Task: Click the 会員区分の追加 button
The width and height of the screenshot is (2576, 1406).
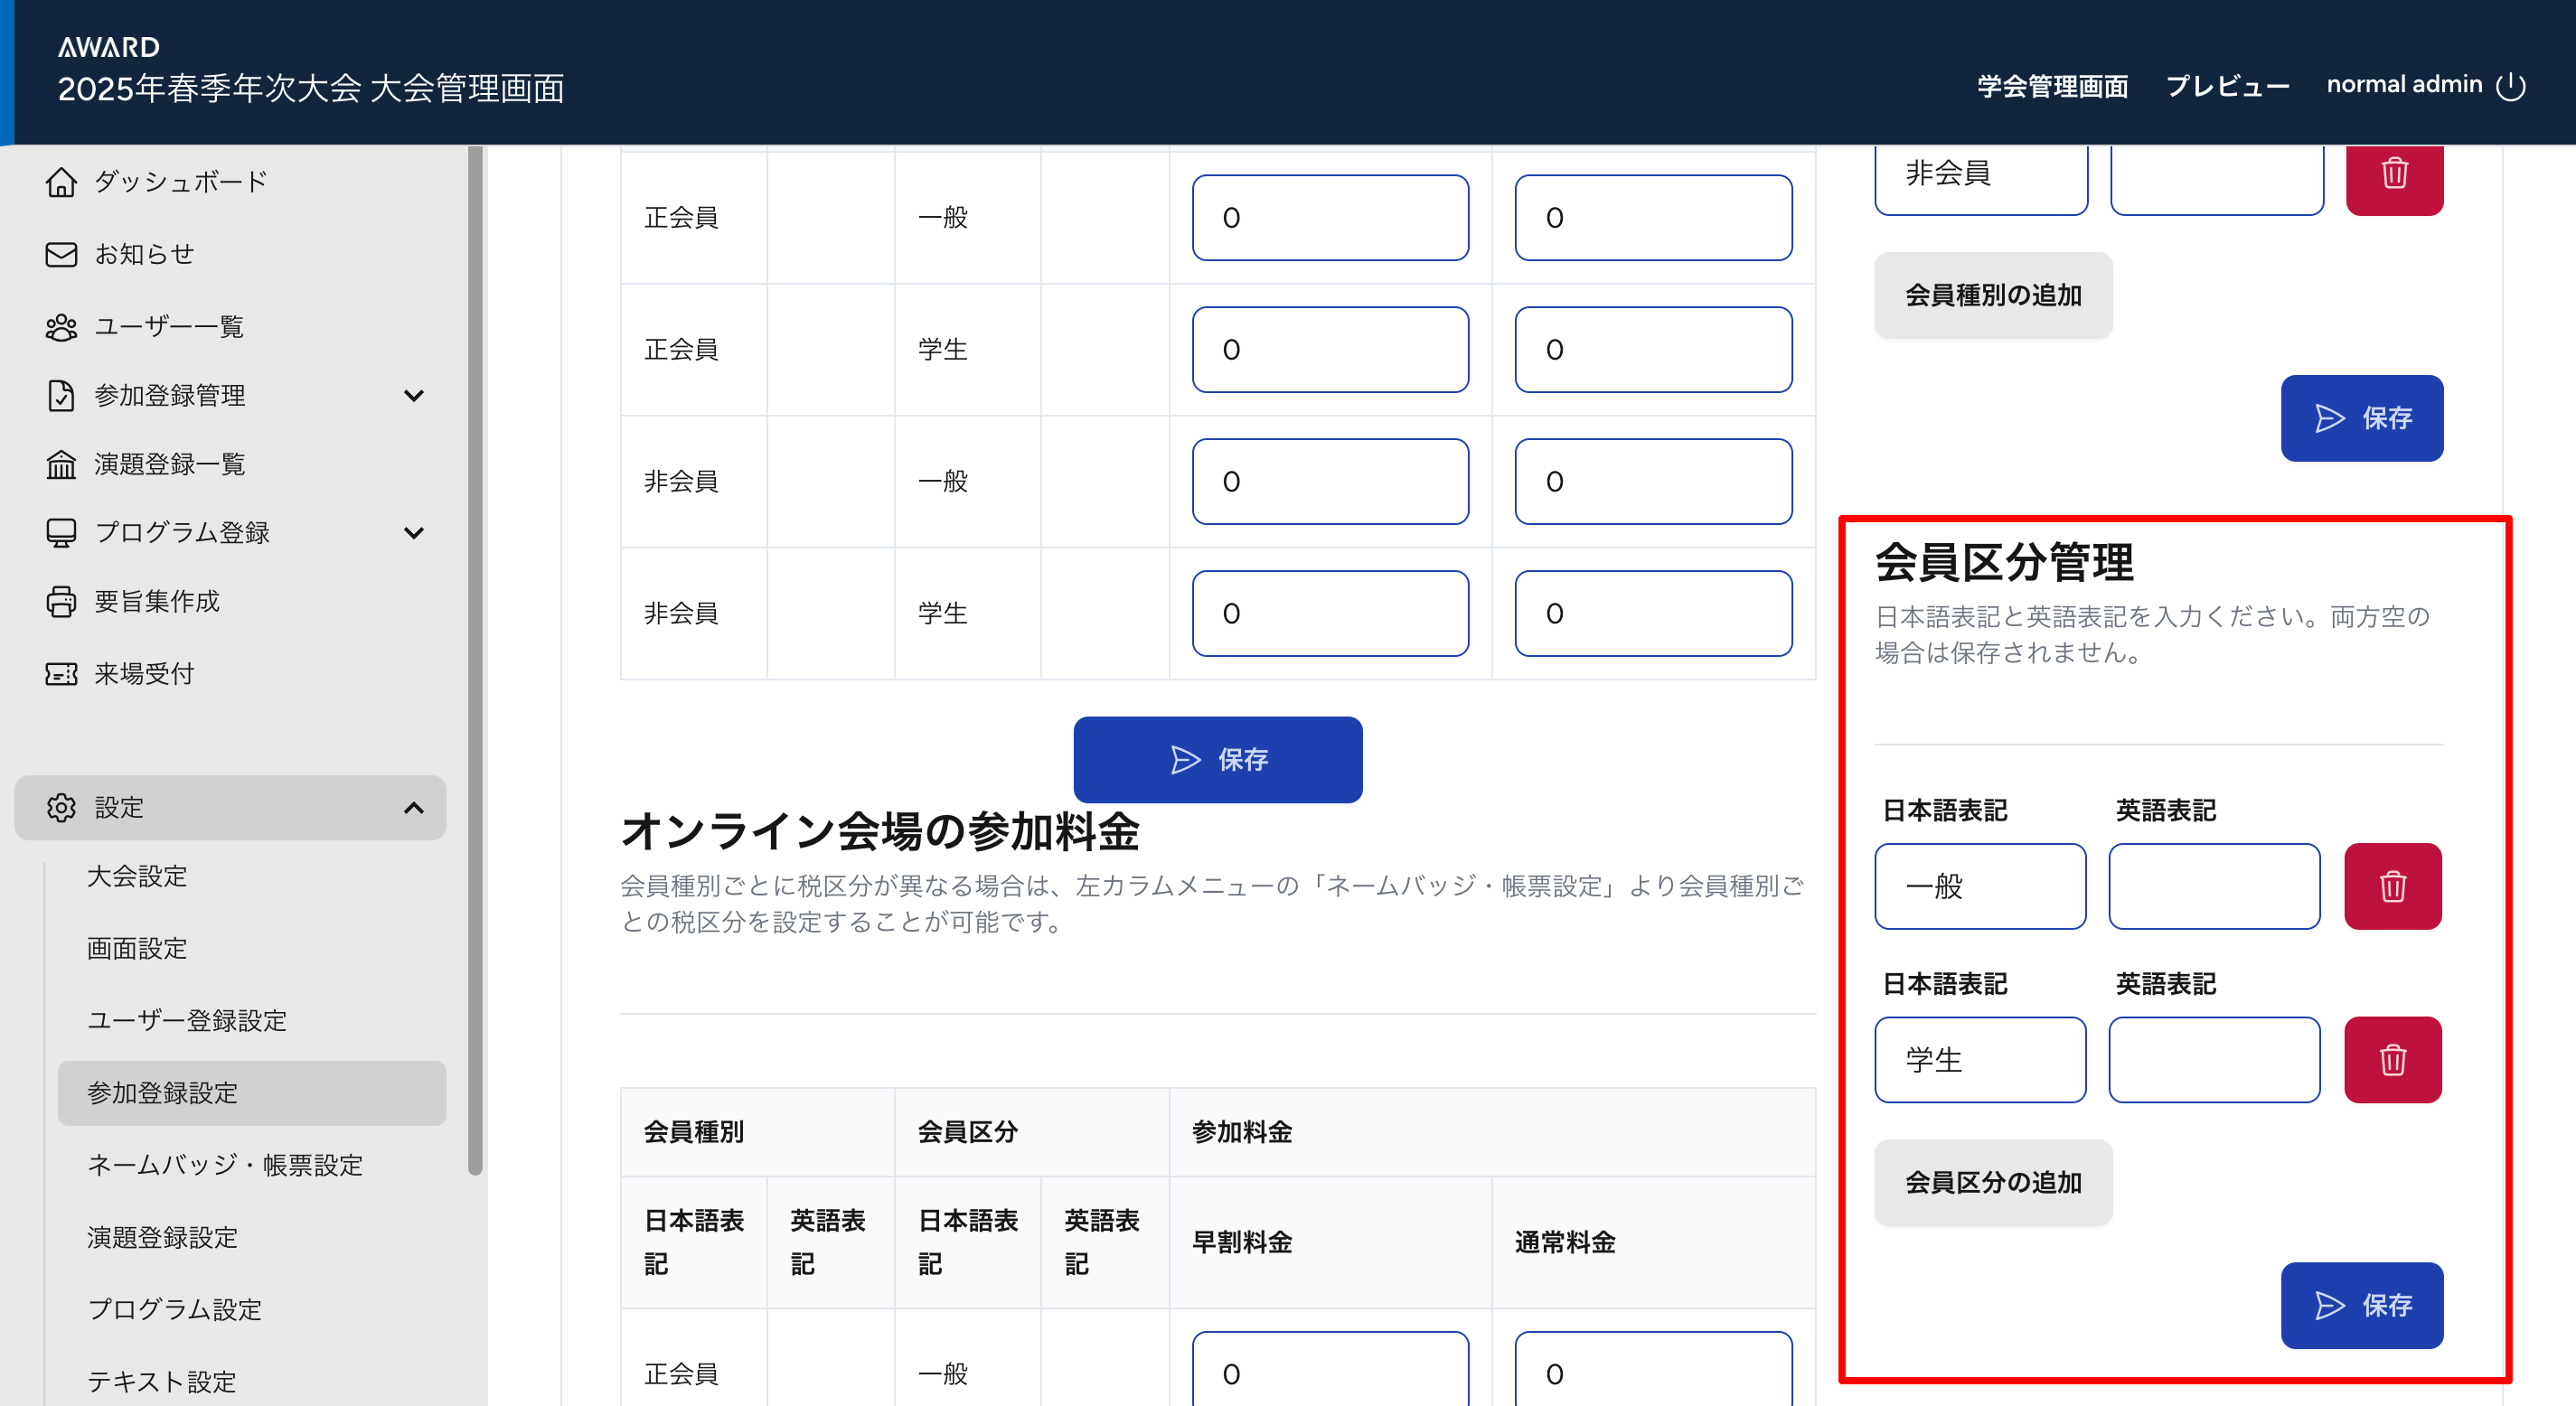Action: point(1992,1182)
